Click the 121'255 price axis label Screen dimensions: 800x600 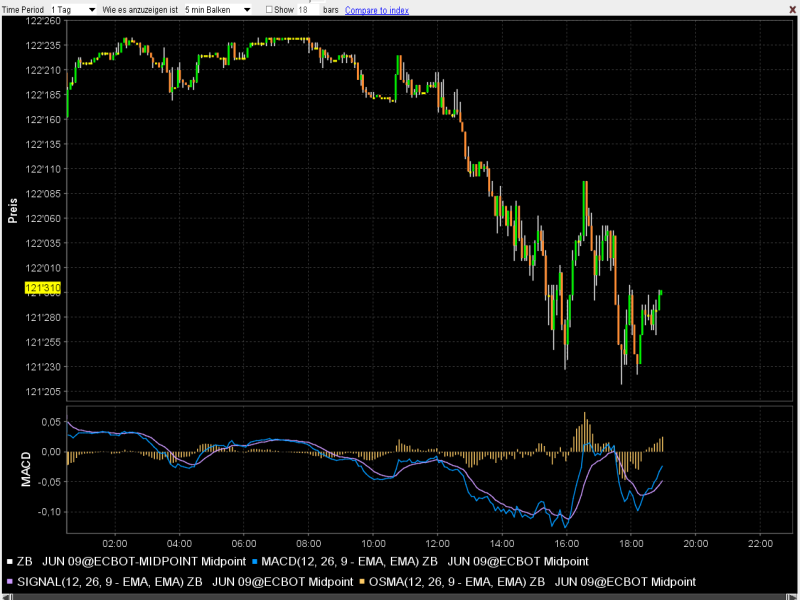point(43,342)
